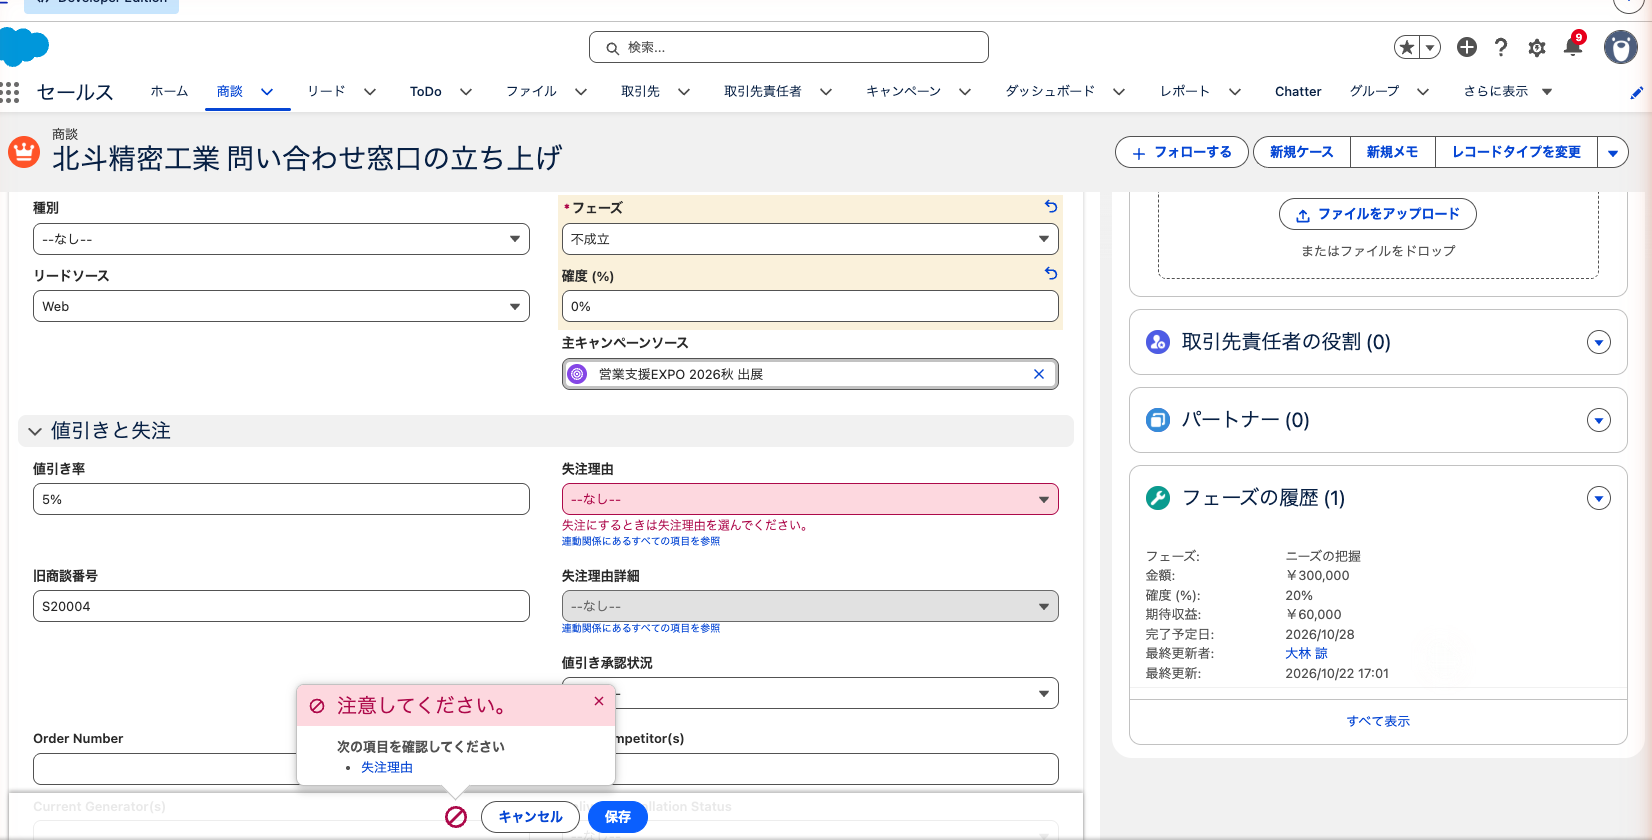Image resolution: width=1652 pixels, height=840 pixels.
Task: Undo the フェーズ field change
Action: pos(1051,206)
